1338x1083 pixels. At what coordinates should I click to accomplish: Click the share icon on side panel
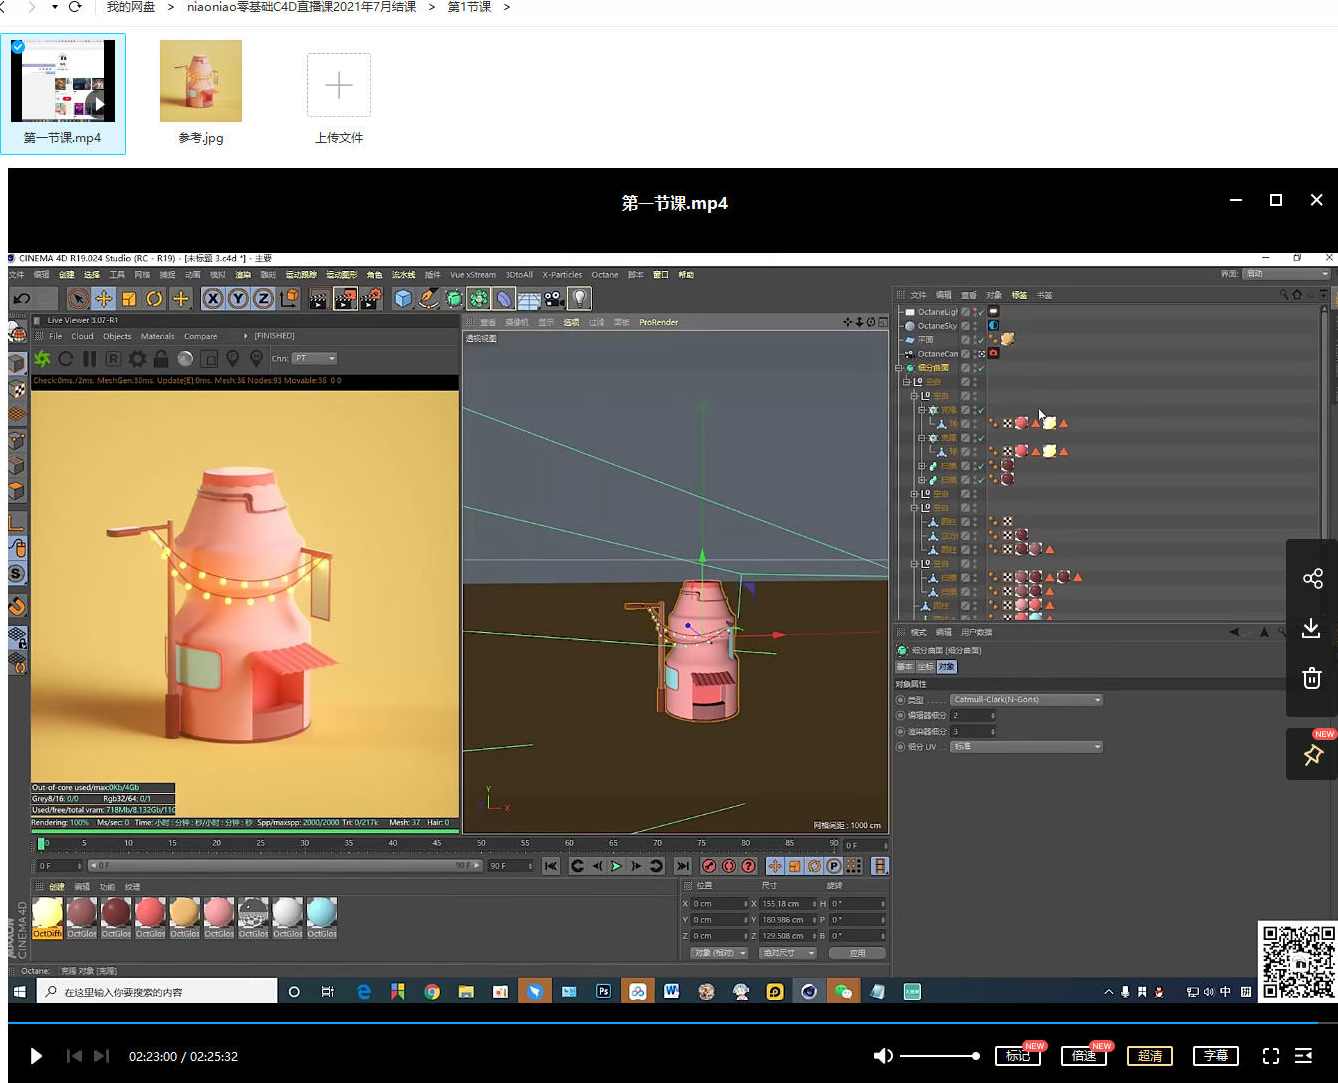(x=1311, y=578)
